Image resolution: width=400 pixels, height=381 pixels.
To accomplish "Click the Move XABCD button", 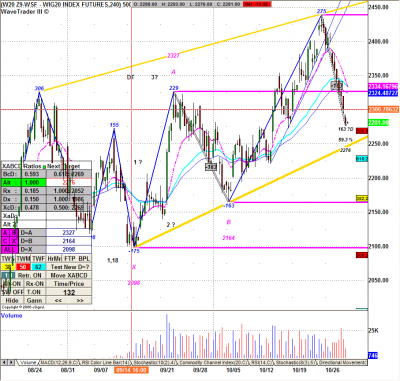I will coord(69,275).
